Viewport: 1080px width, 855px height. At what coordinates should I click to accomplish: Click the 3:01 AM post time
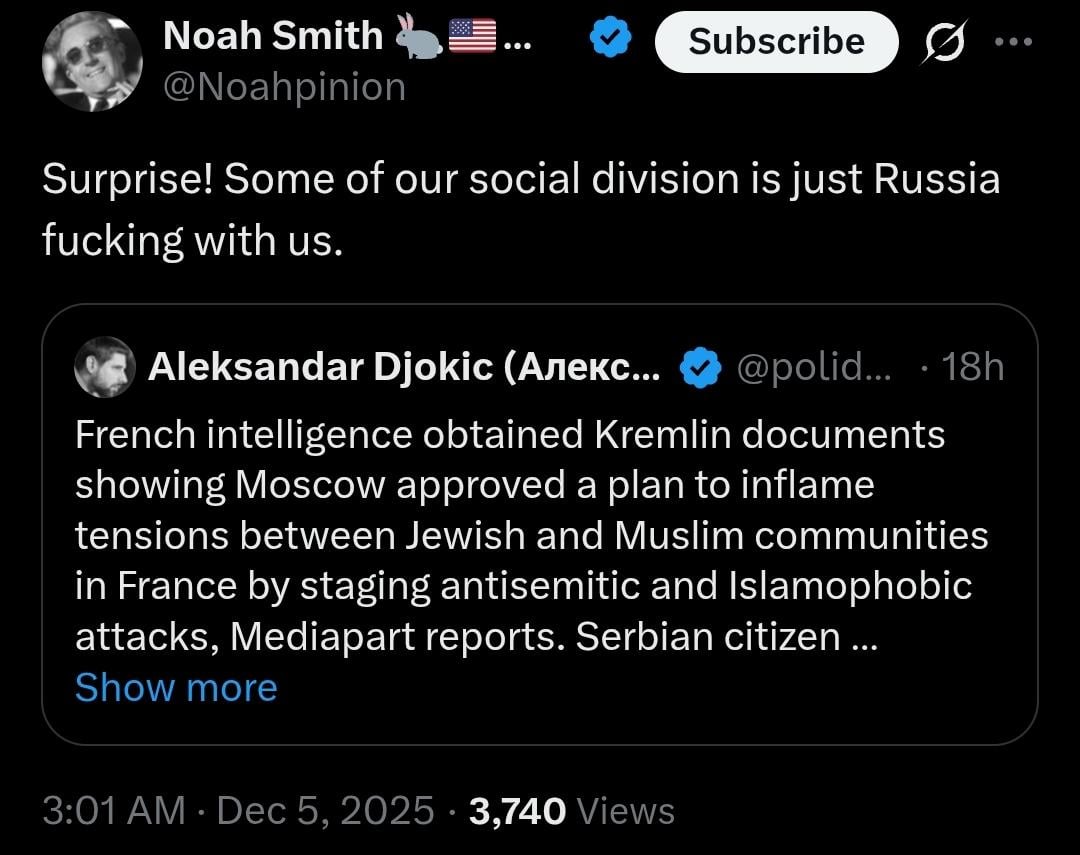click(114, 810)
